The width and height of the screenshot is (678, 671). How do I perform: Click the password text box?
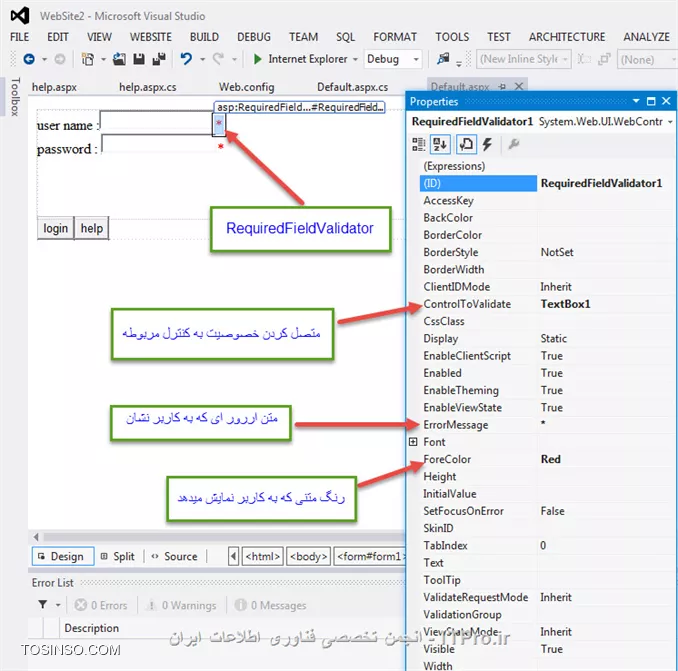[x=158, y=144]
